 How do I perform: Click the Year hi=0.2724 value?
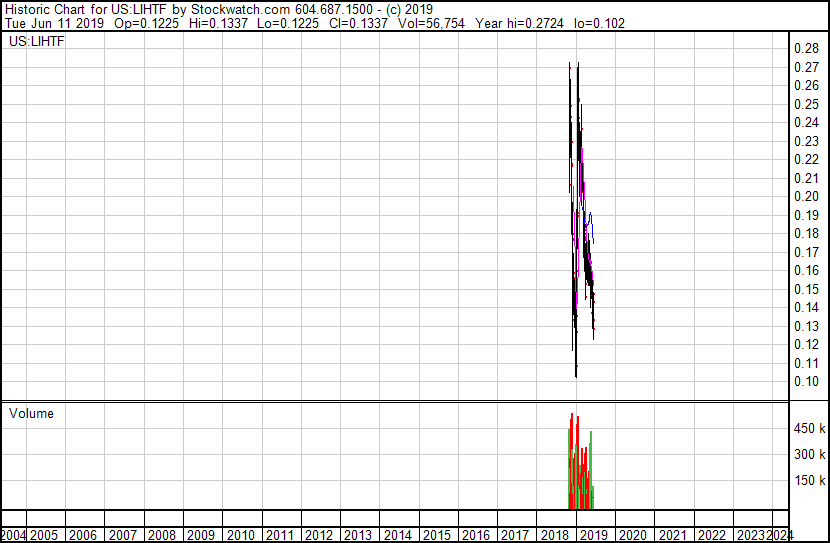(519, 23)
